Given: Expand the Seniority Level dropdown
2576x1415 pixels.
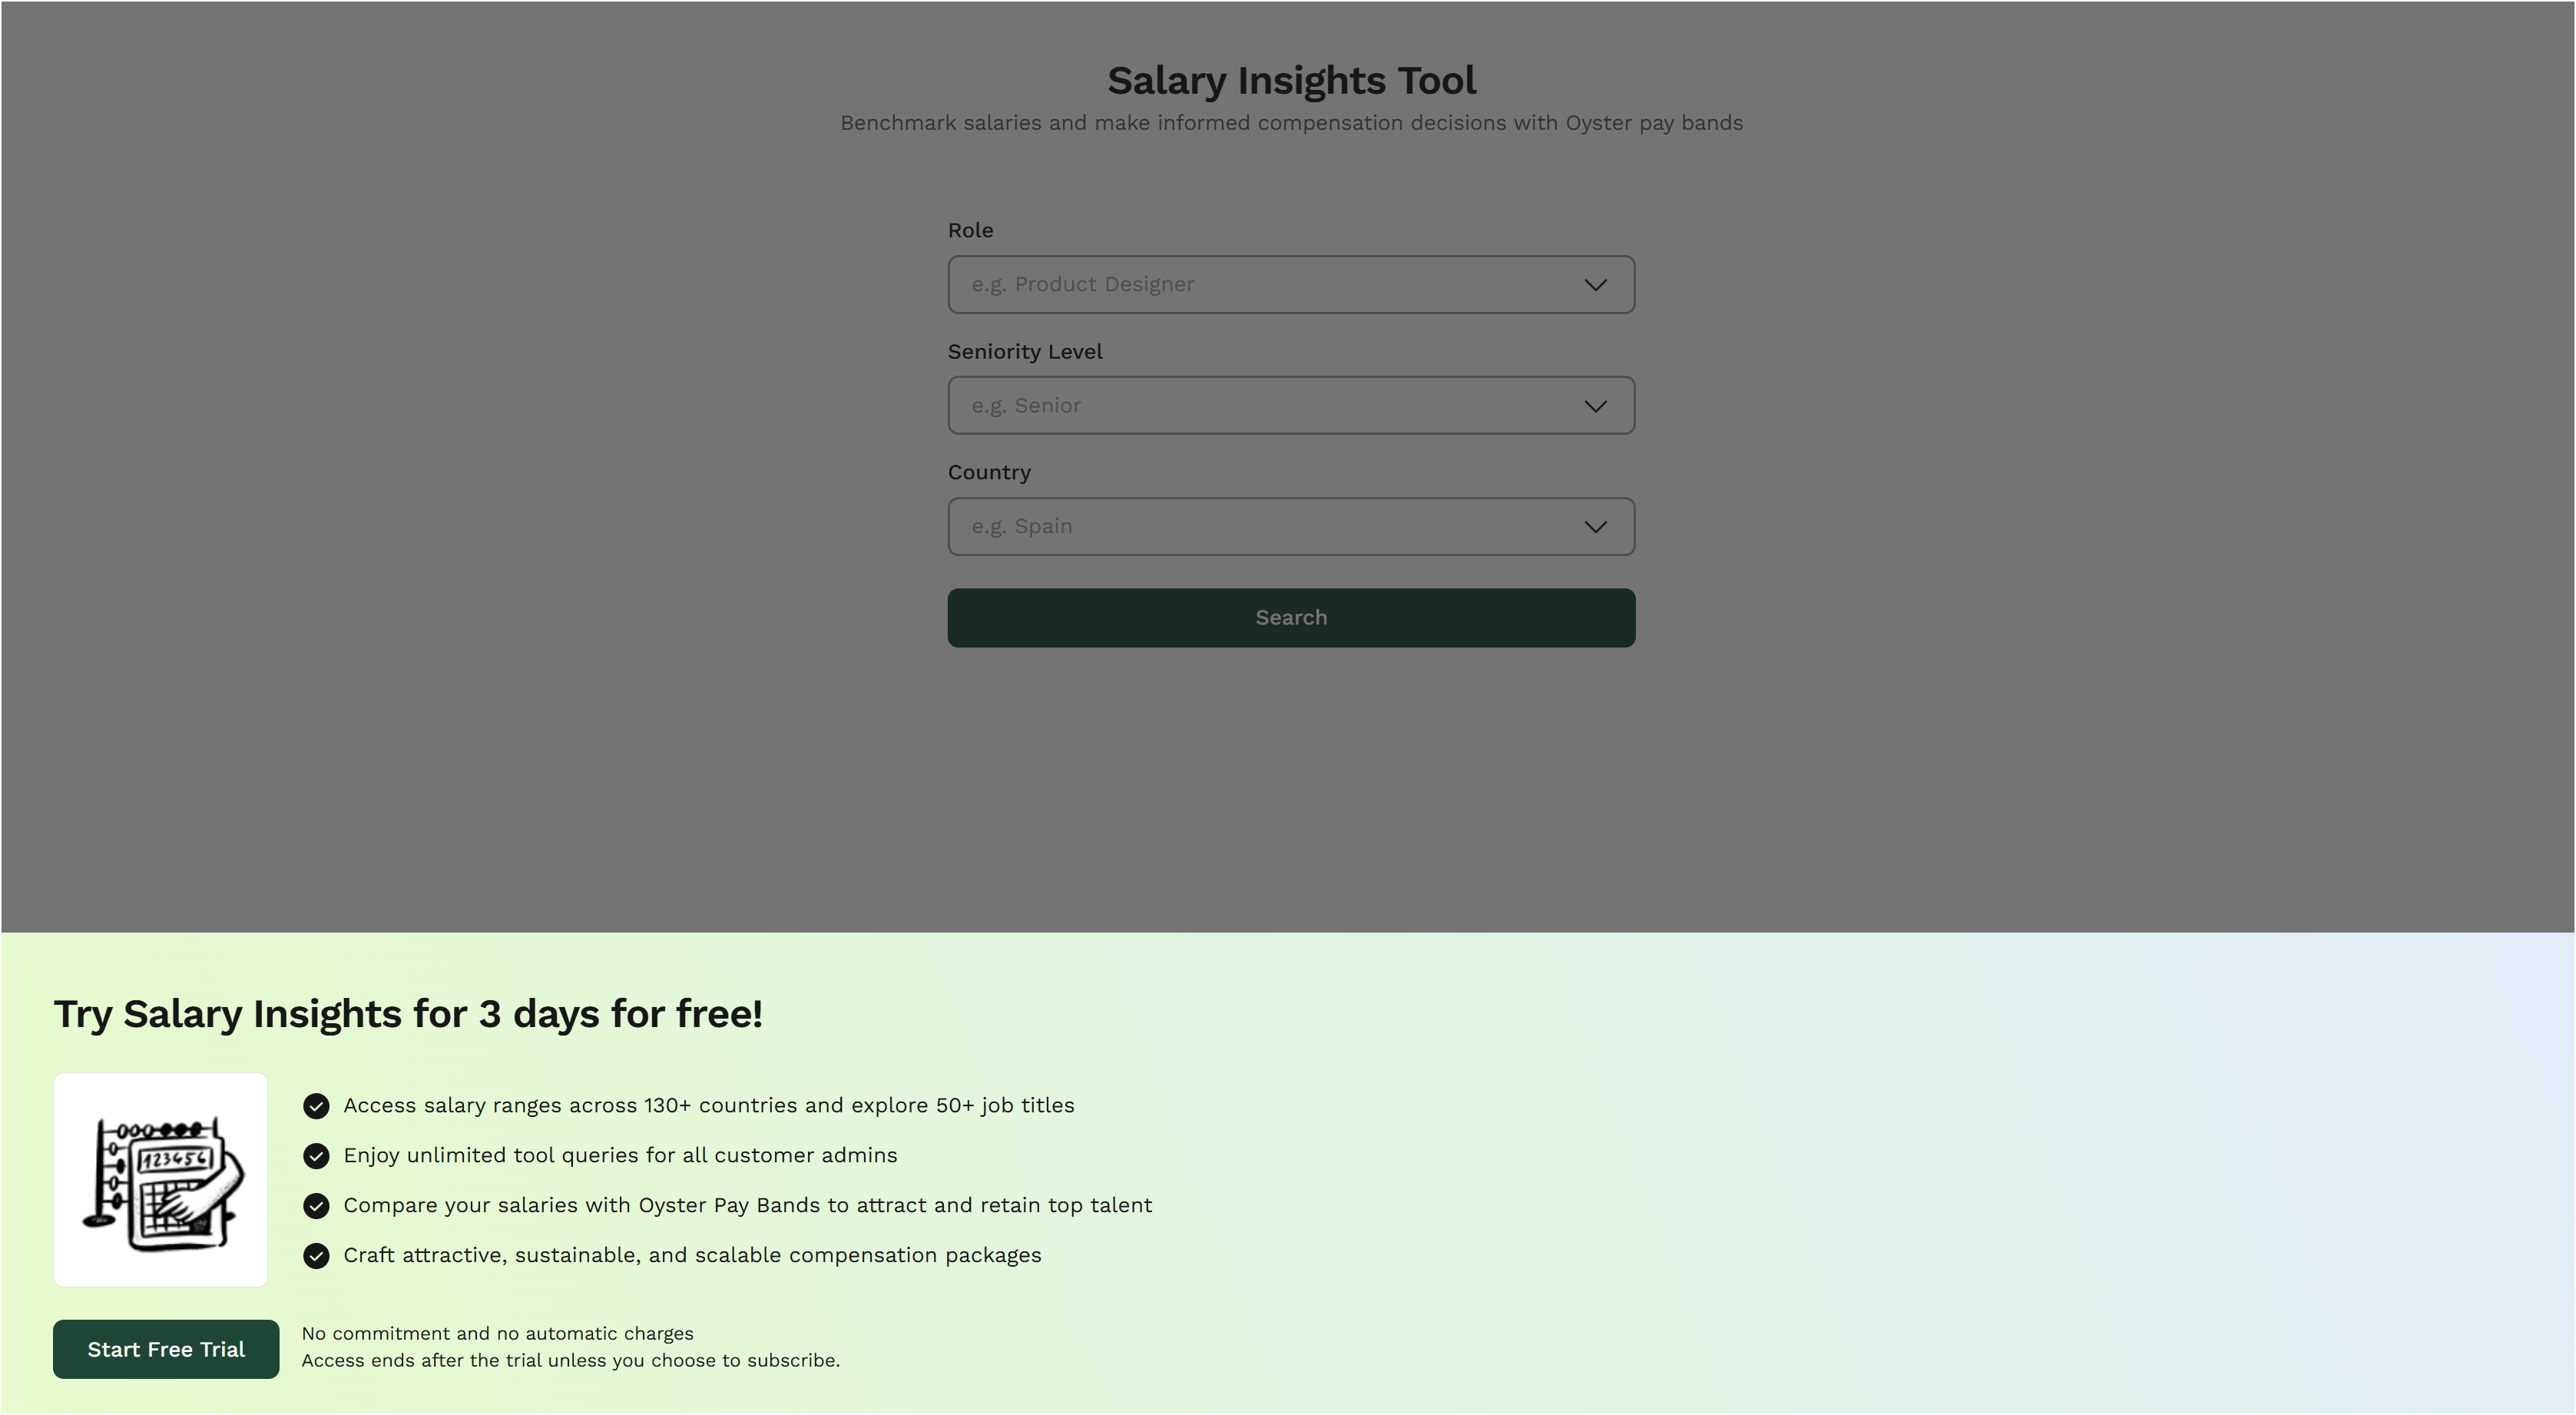Looking at the screenshot, I should pyautogui.click(x=1290, y=405).
